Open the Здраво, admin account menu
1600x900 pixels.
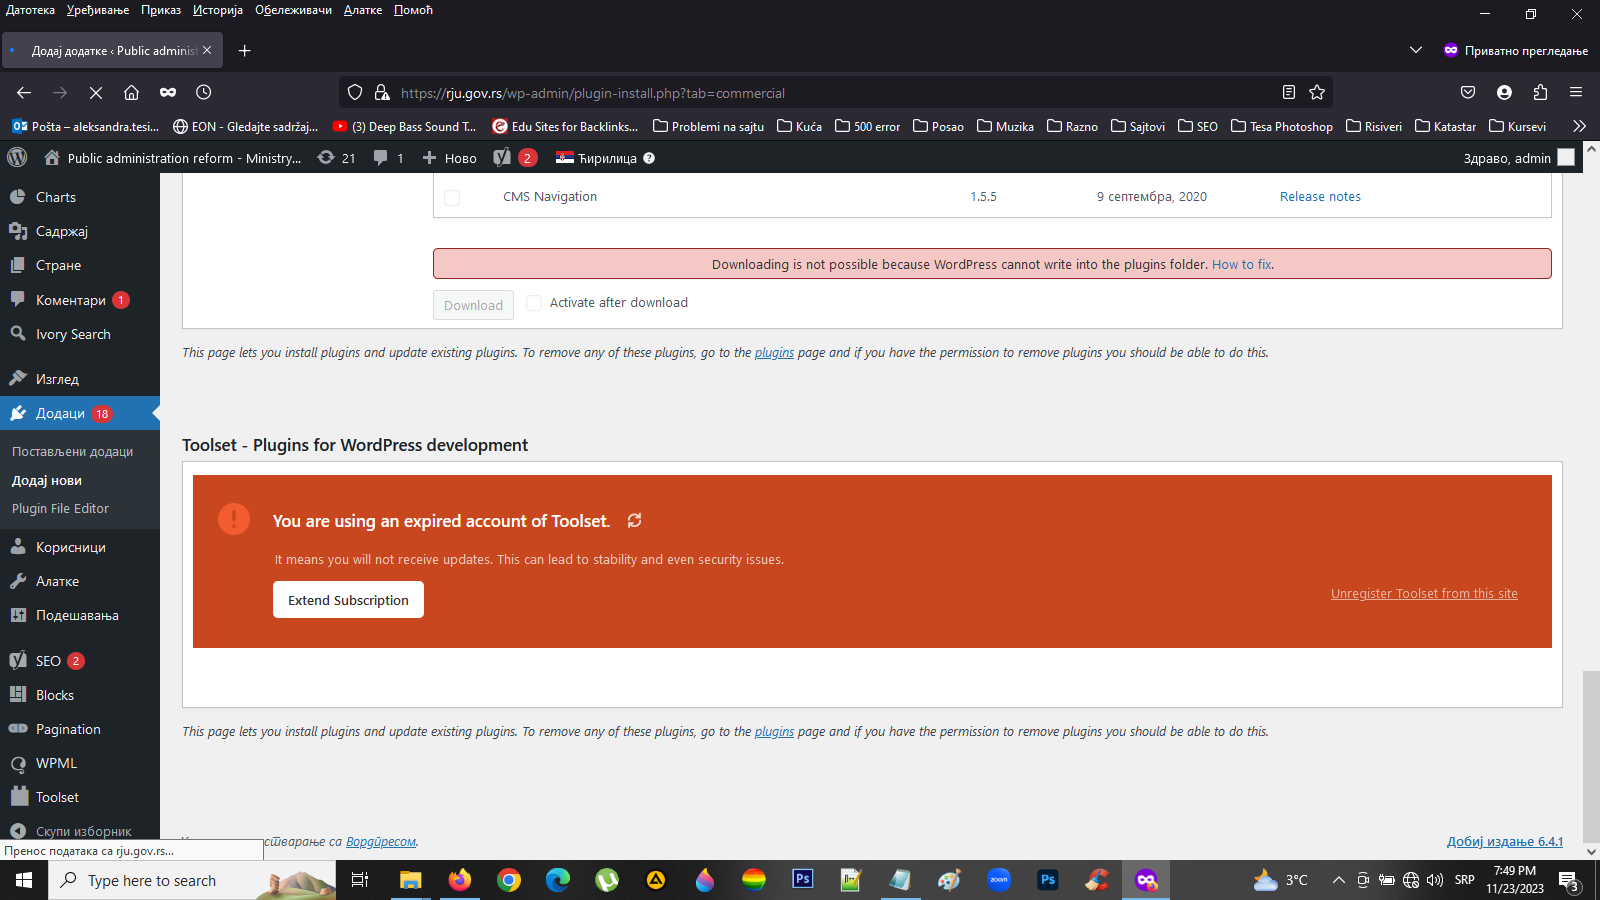coord(1519,158)
